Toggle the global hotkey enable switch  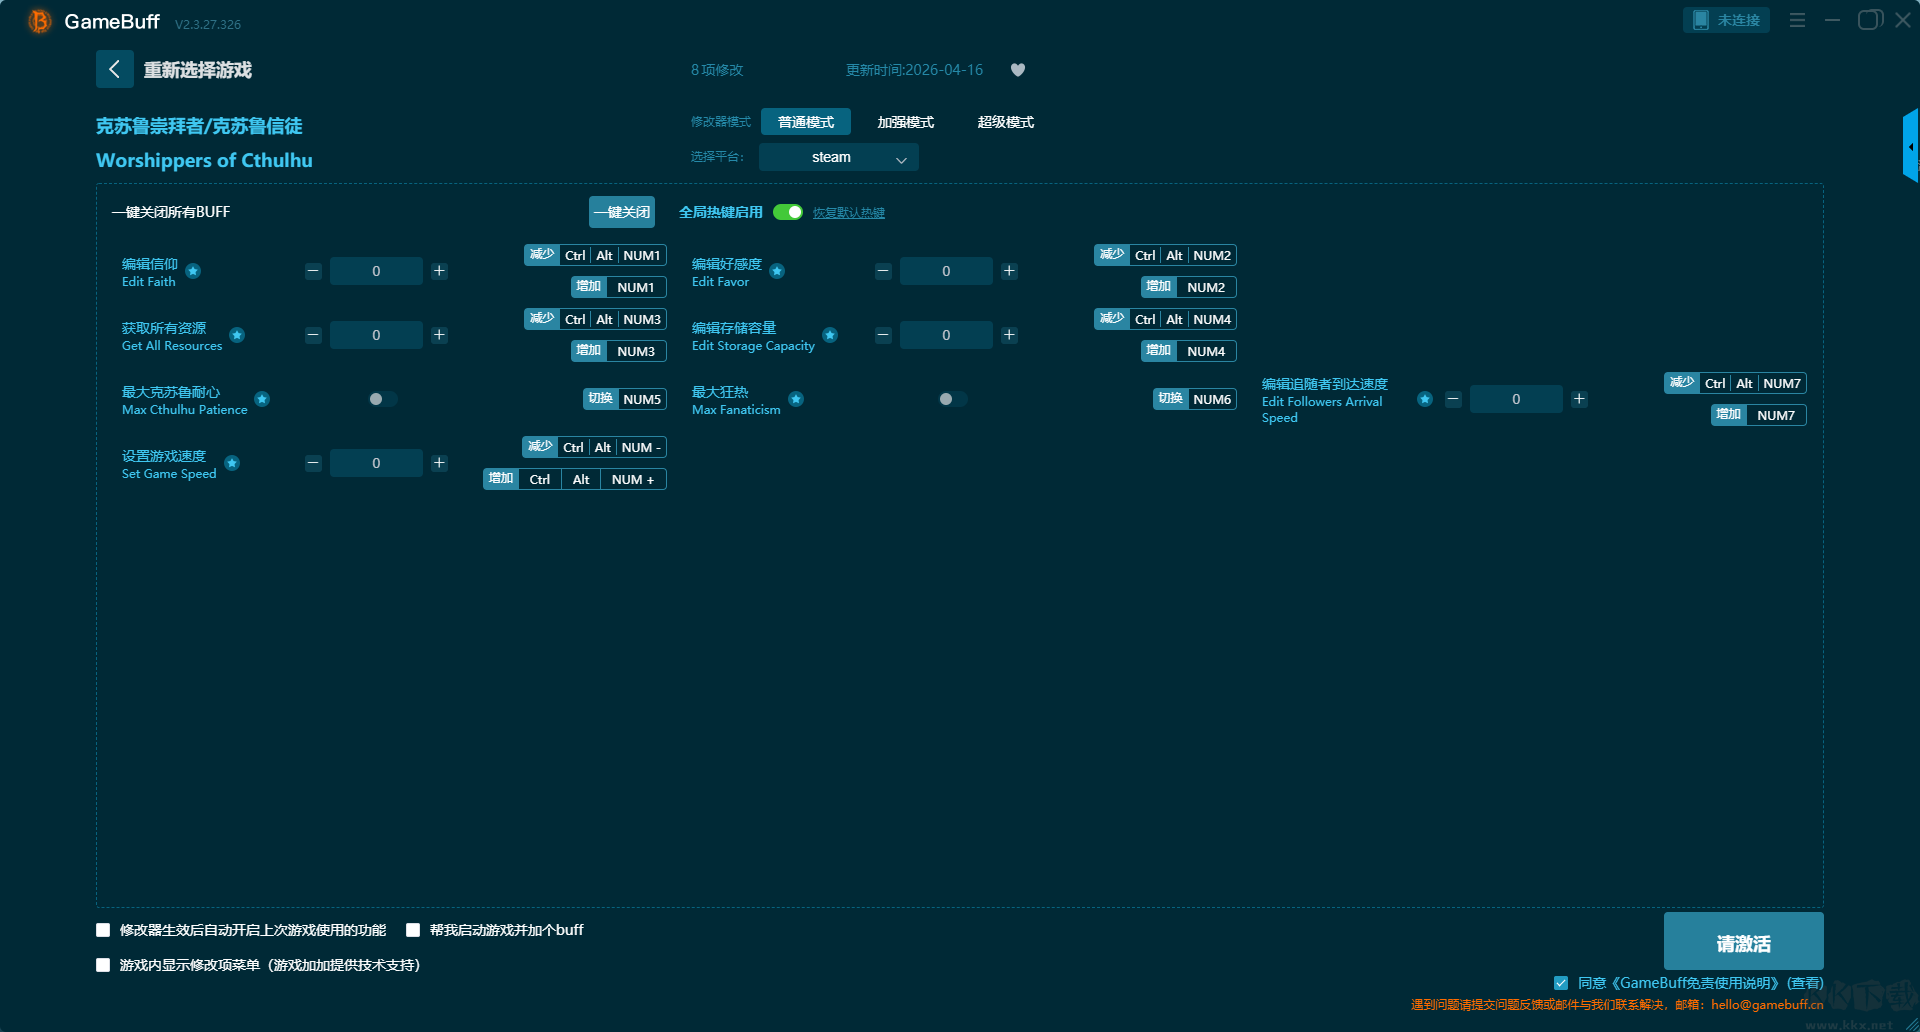point(788,212)
